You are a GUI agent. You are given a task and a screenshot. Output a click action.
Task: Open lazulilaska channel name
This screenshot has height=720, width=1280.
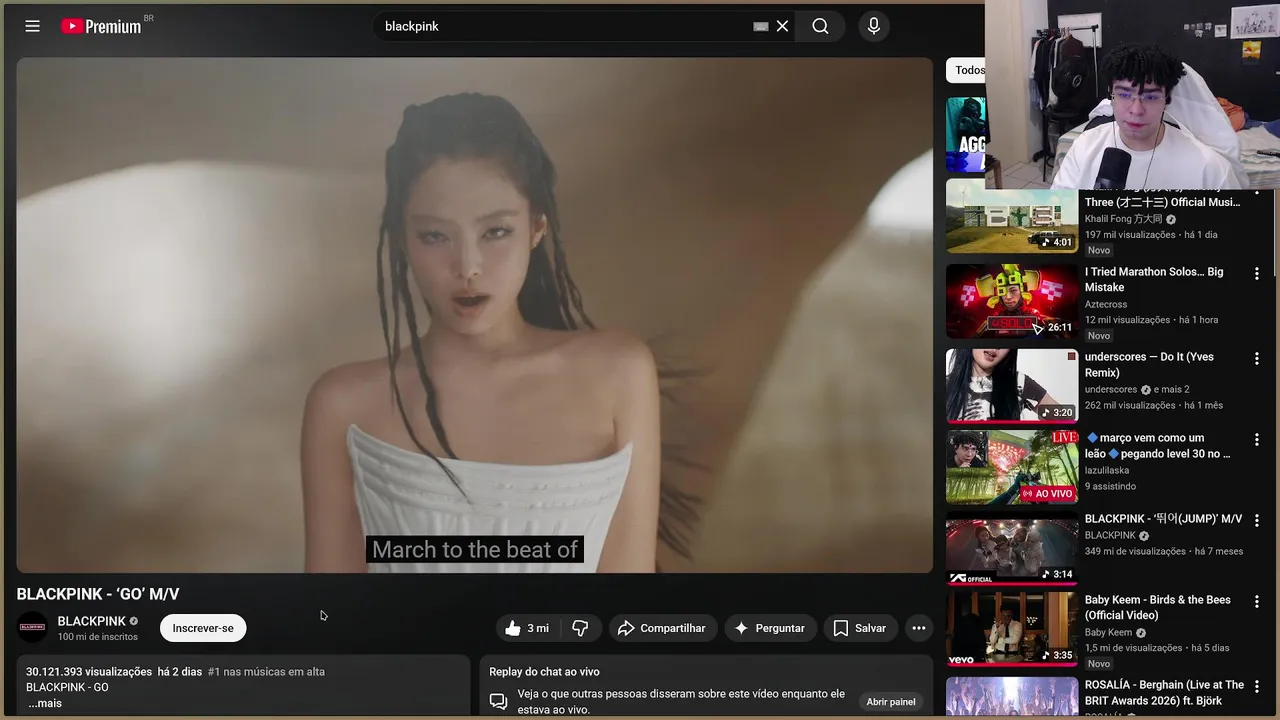(x=1107, y=470)
